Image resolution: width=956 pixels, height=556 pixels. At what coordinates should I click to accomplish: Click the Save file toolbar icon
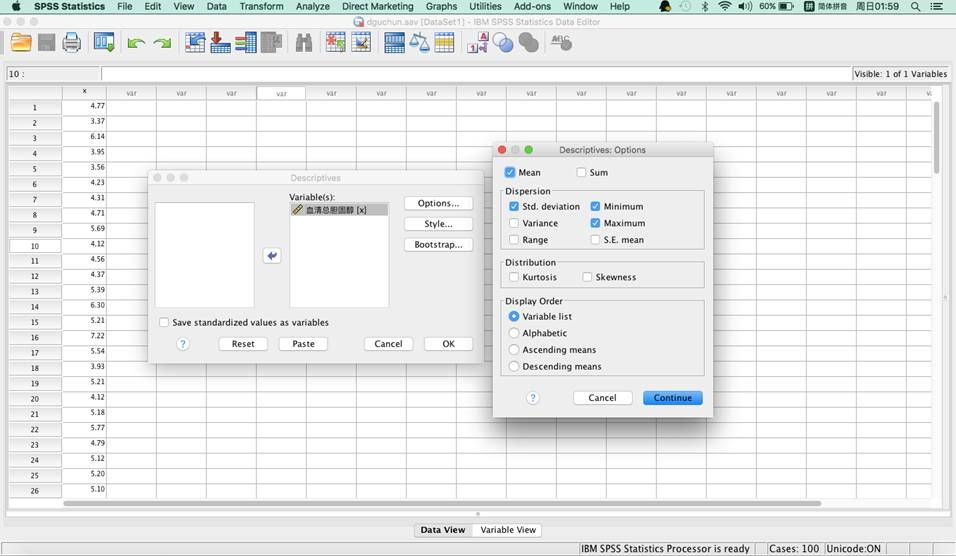tap(46, 43)
